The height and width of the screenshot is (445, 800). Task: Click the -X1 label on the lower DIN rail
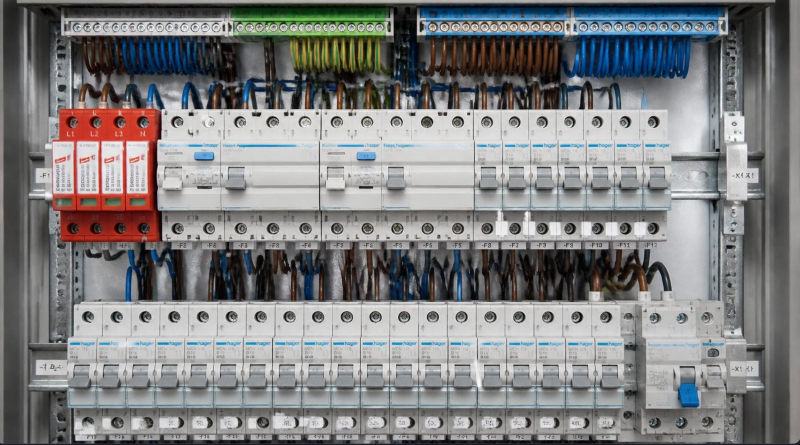tap(743, 368)
